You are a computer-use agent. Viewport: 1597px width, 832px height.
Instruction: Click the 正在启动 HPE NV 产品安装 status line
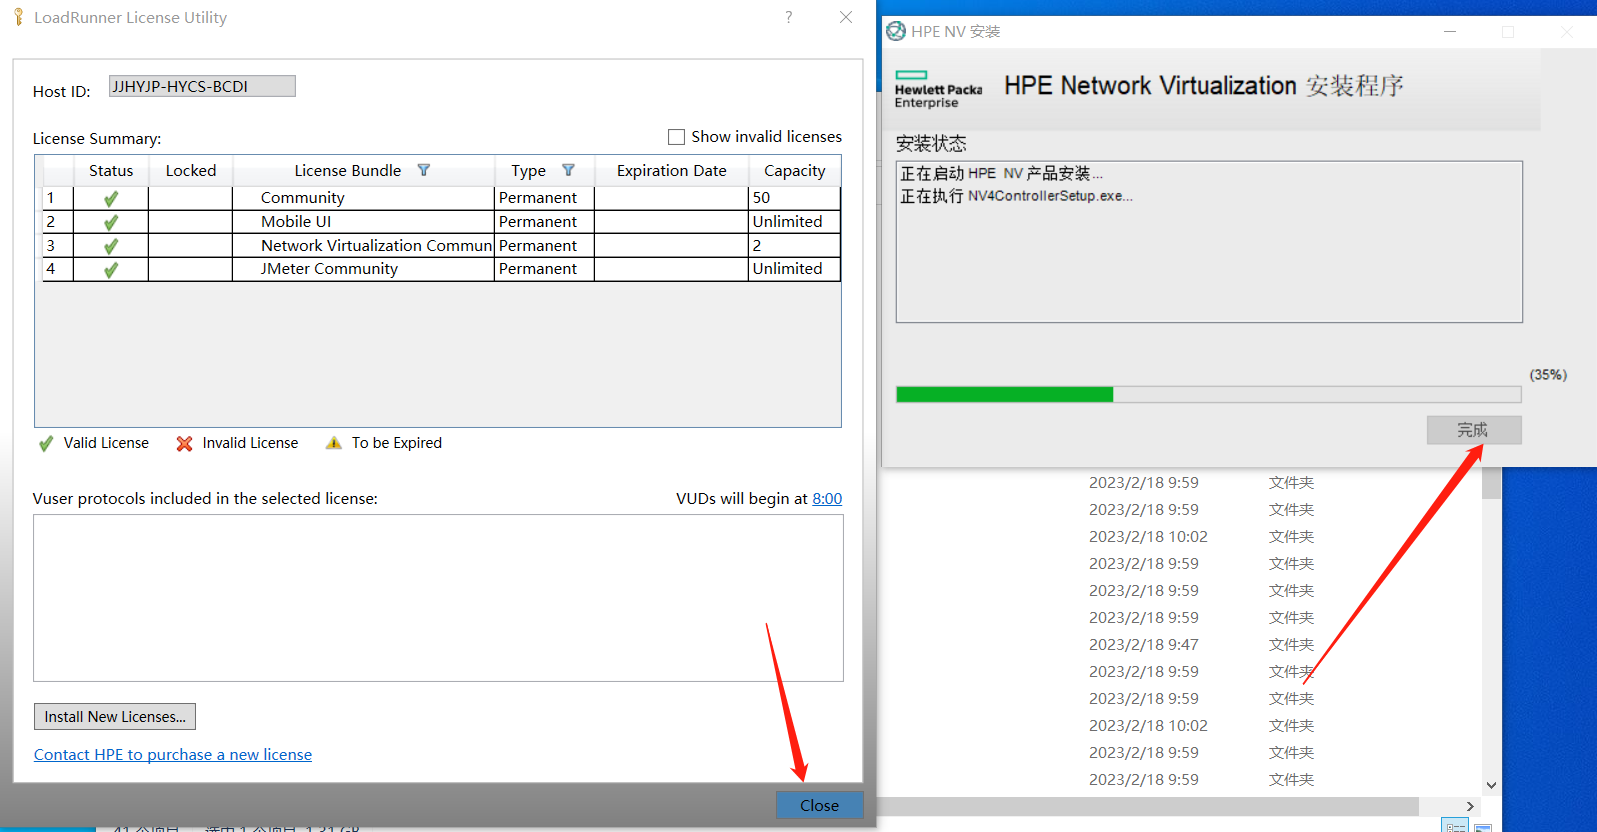click(1001, 174)
